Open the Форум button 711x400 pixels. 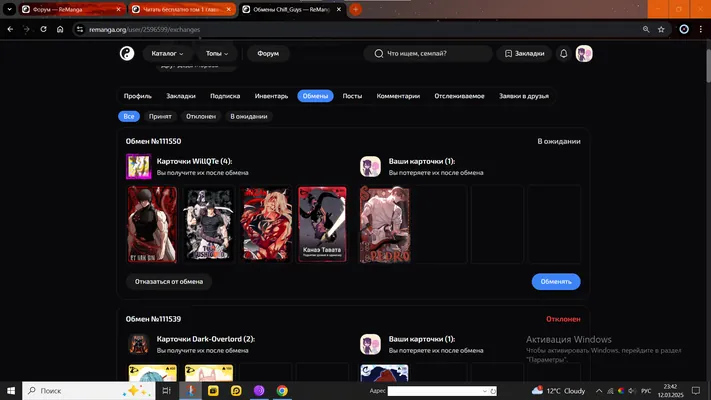pos(268,54)
